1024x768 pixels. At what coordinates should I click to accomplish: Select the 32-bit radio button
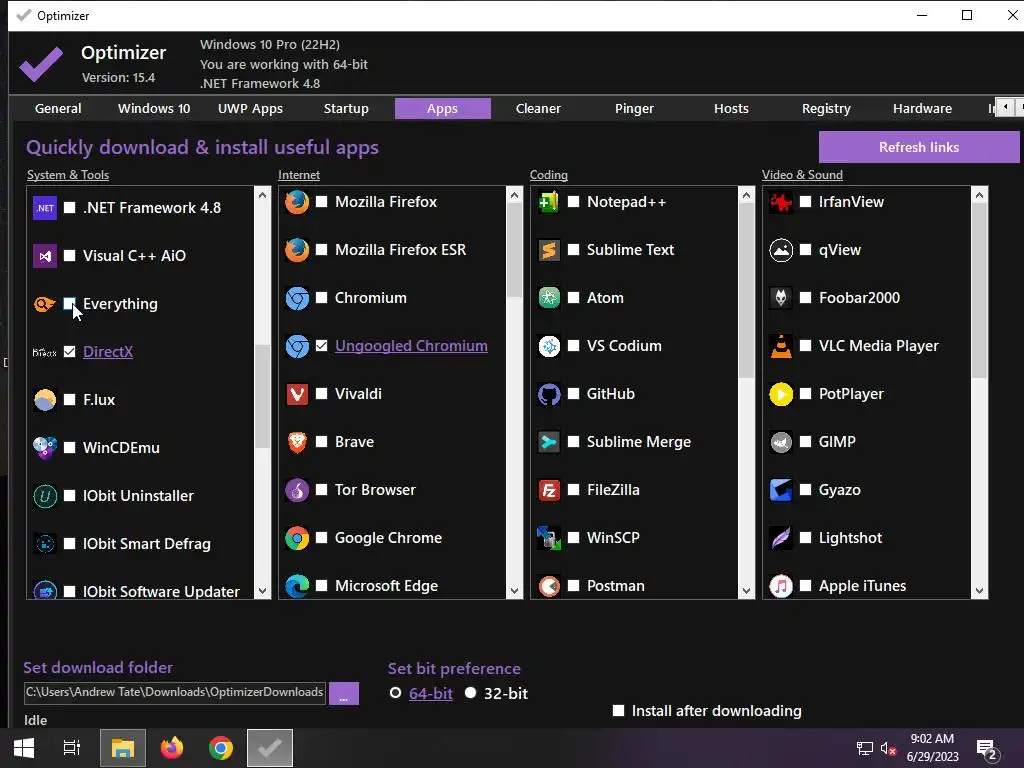(470, 693)
